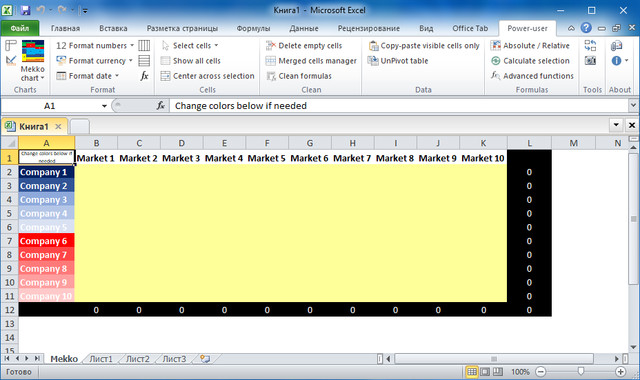
Task: Open the Mekko chart tool
Action: click(x=33, y=60)
